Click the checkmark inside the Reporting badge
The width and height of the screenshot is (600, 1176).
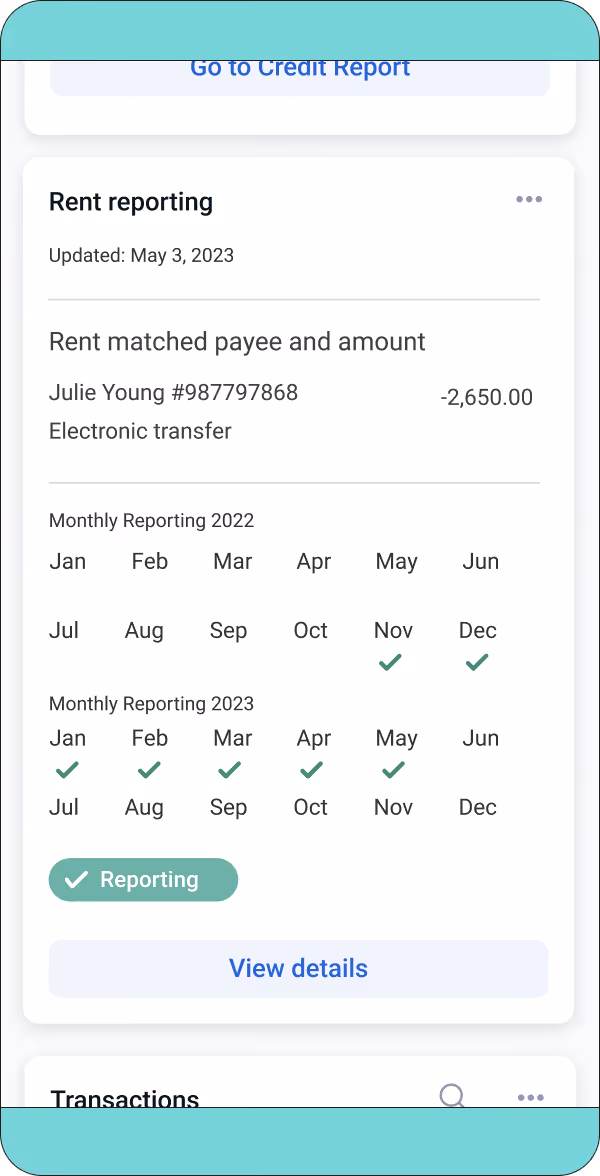point(76,879)
